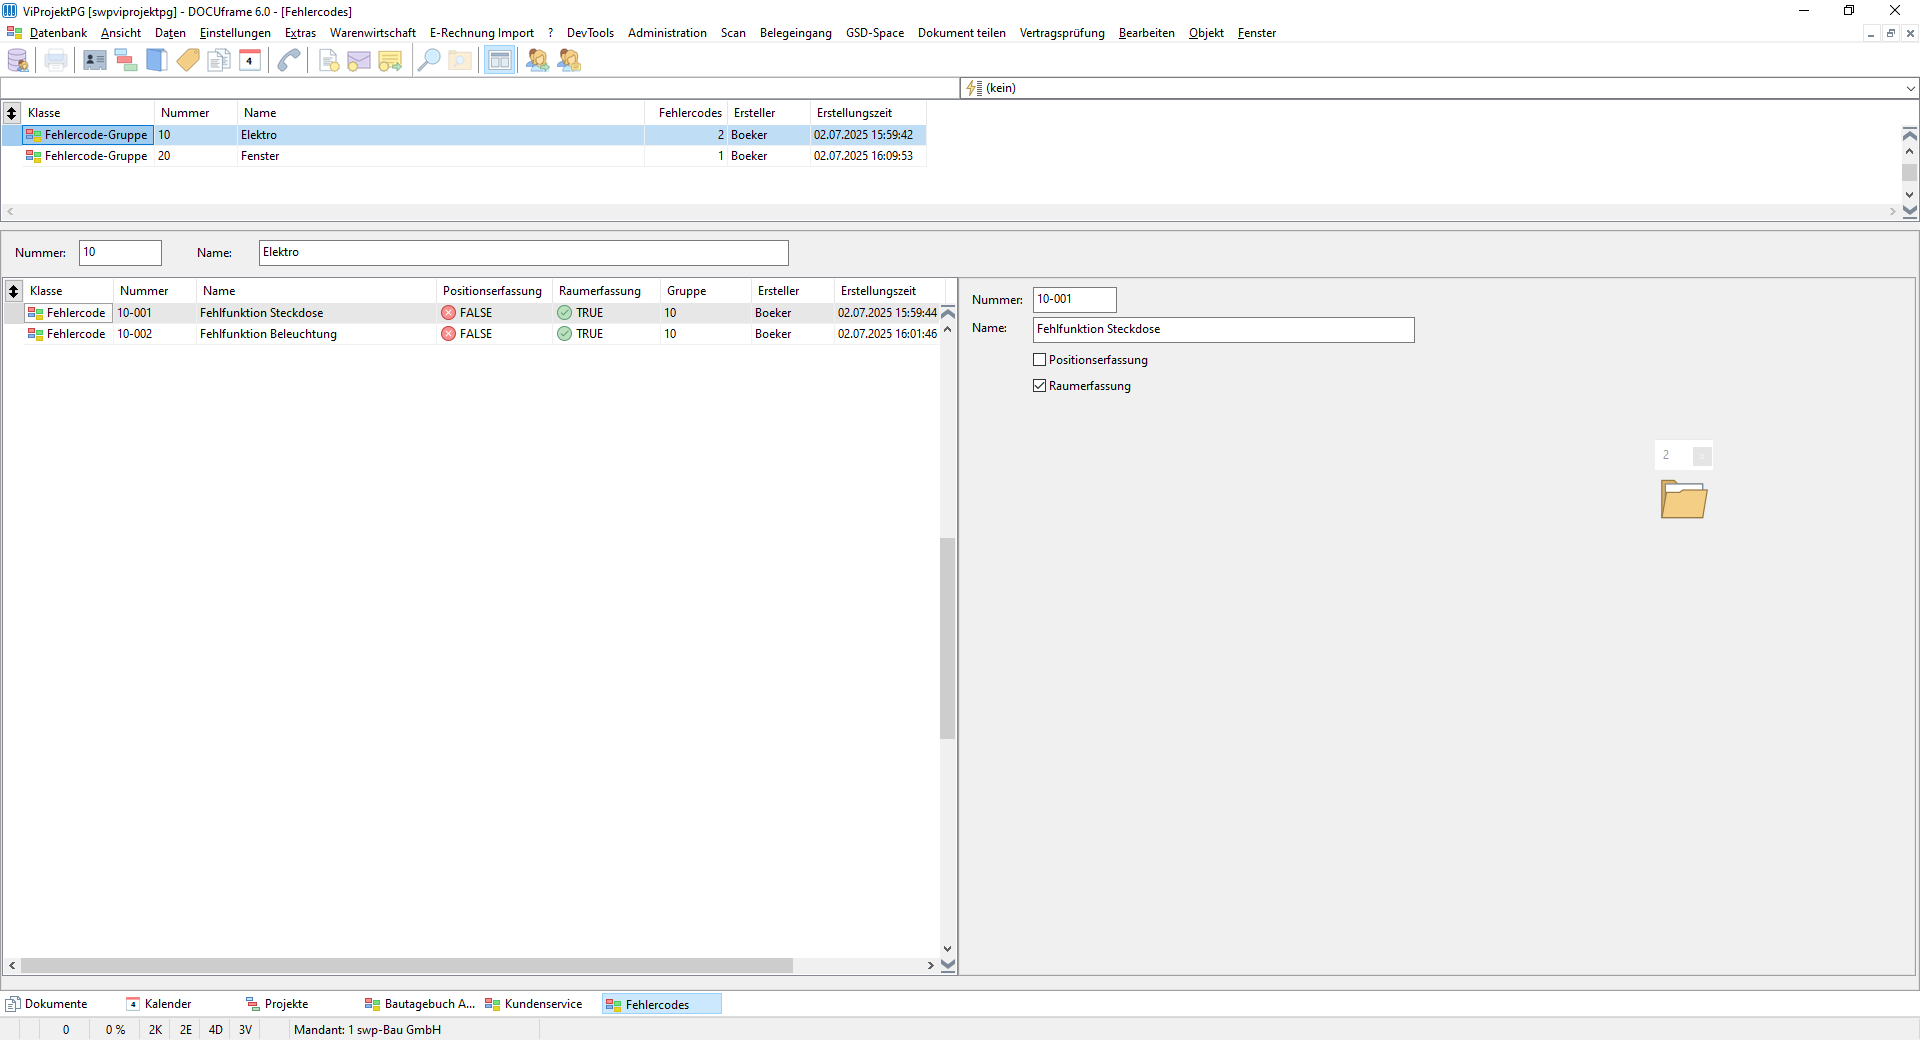Open the Vertragsprüfung menu

point(1062,33)
